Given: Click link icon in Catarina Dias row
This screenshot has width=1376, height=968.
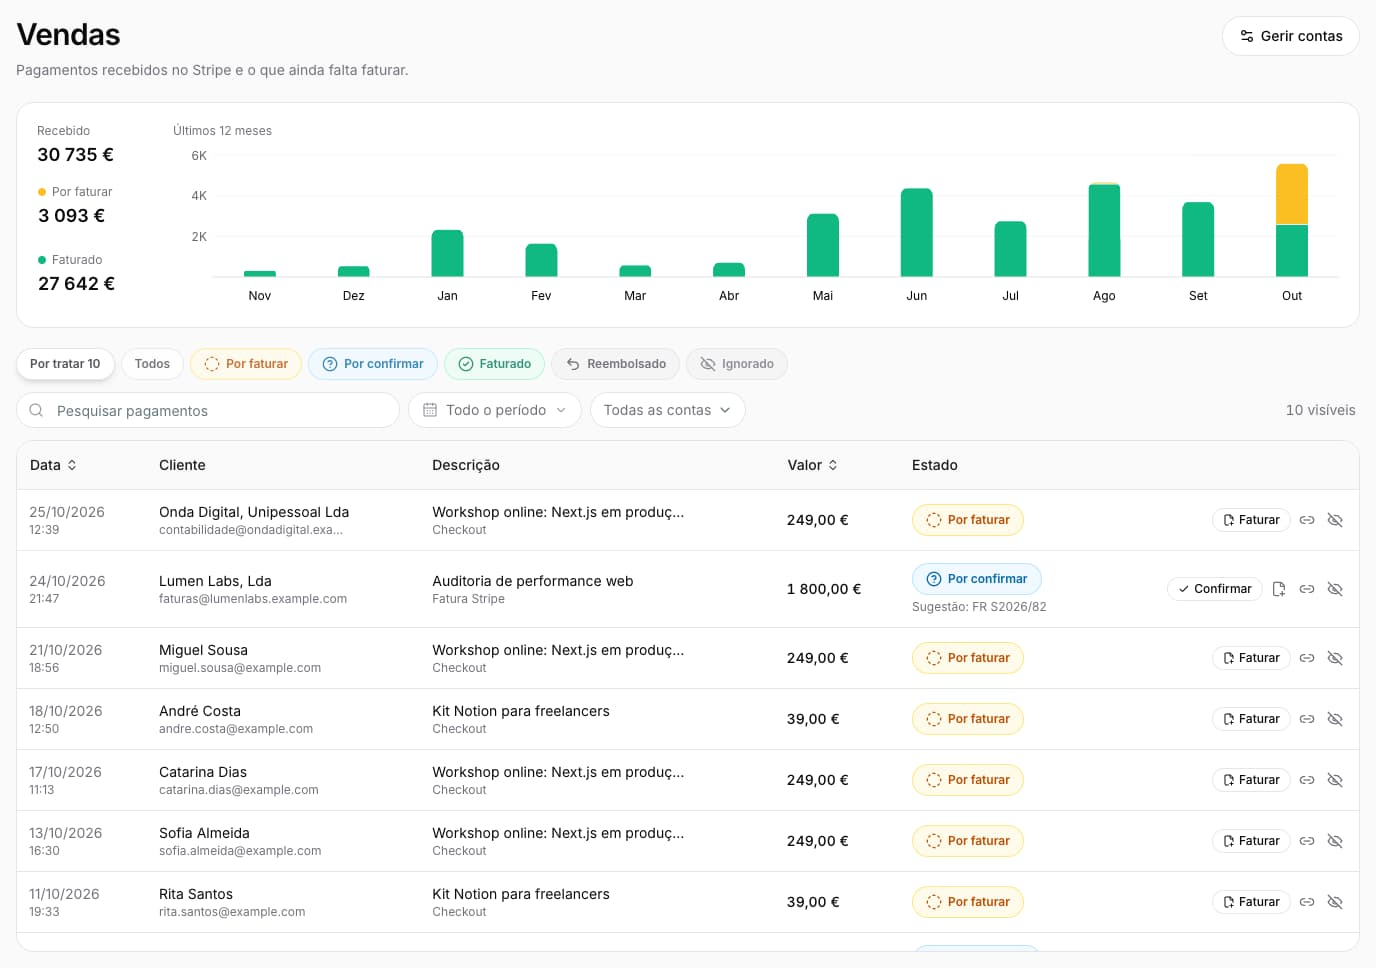Looking at the screenshot, I should [x=1307, y=780].
